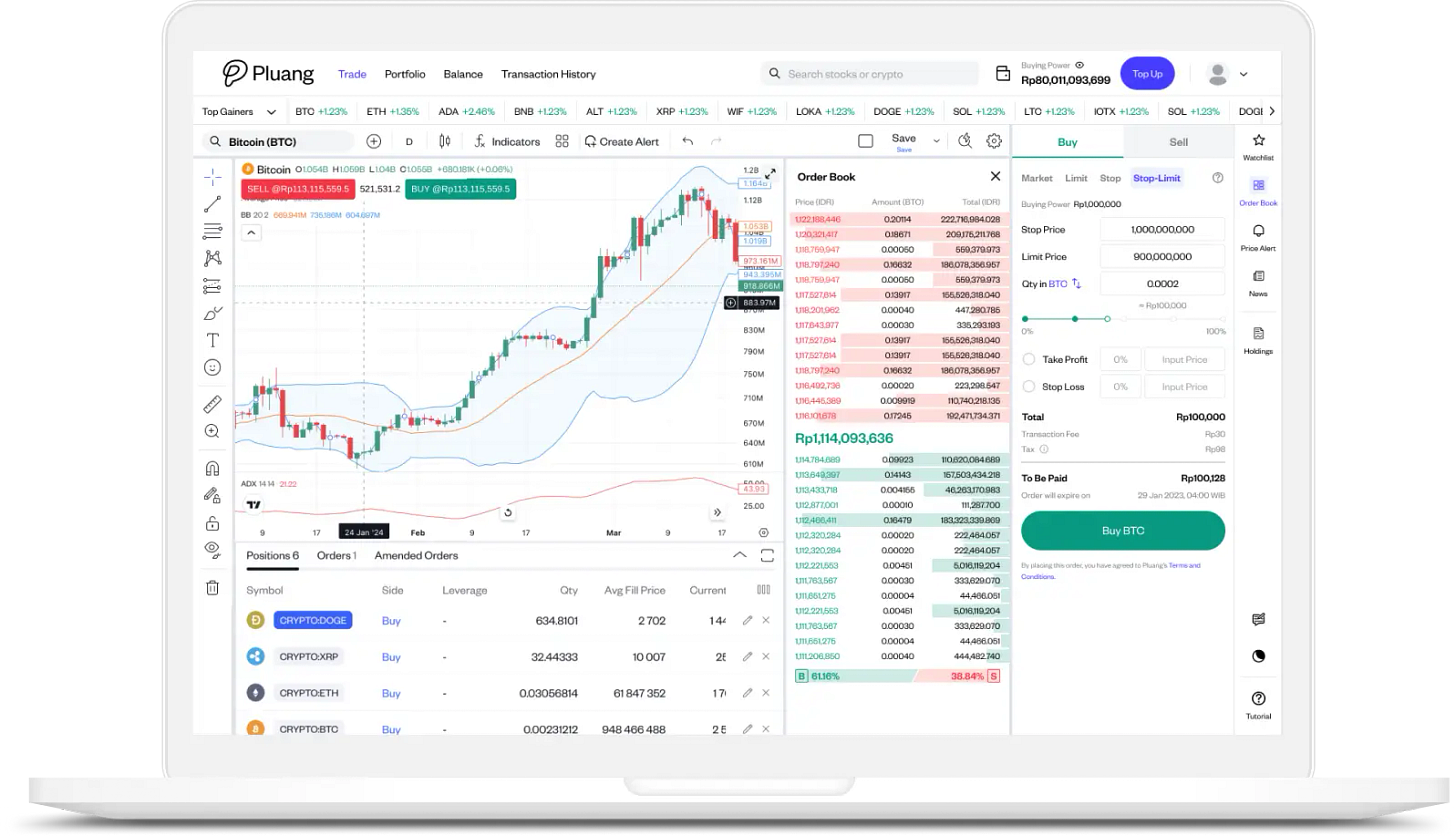
Task: Open the Balance nav tab
Action: pyautogui.click(x=463, y=74)
